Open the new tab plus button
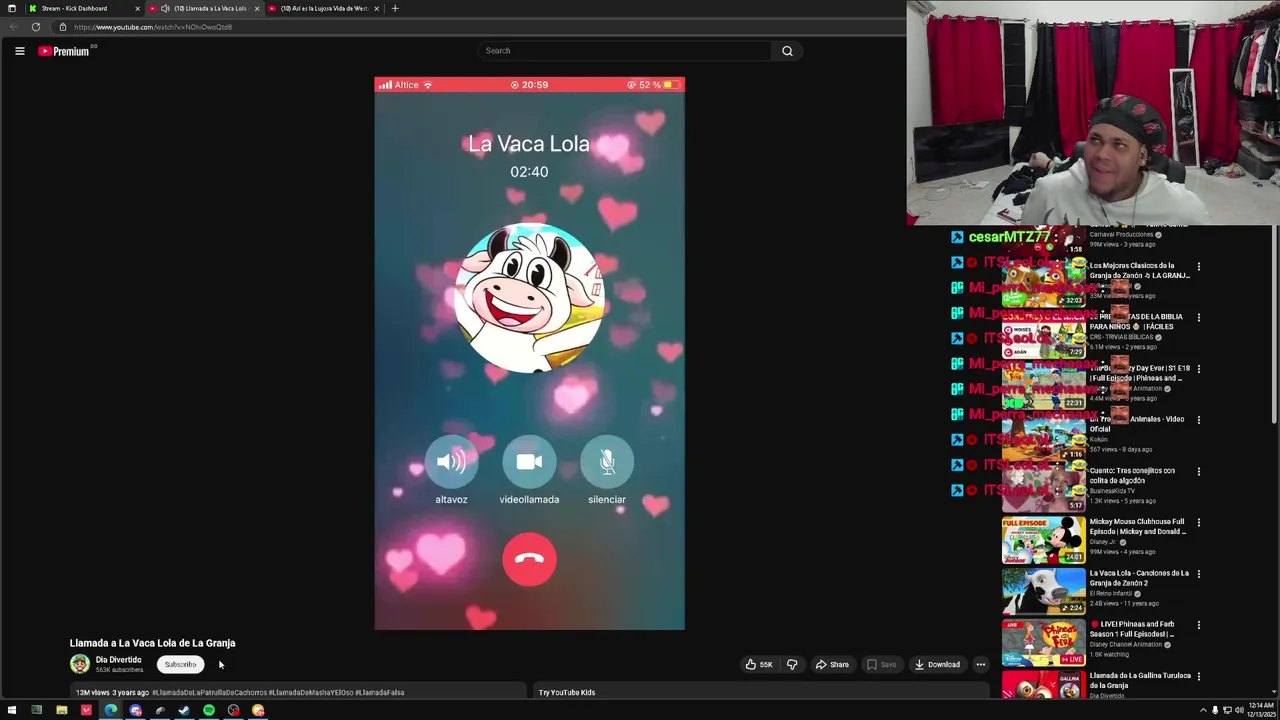This screenshot has width=1280, height=720. pyautogui.click(x=395, y=8)
